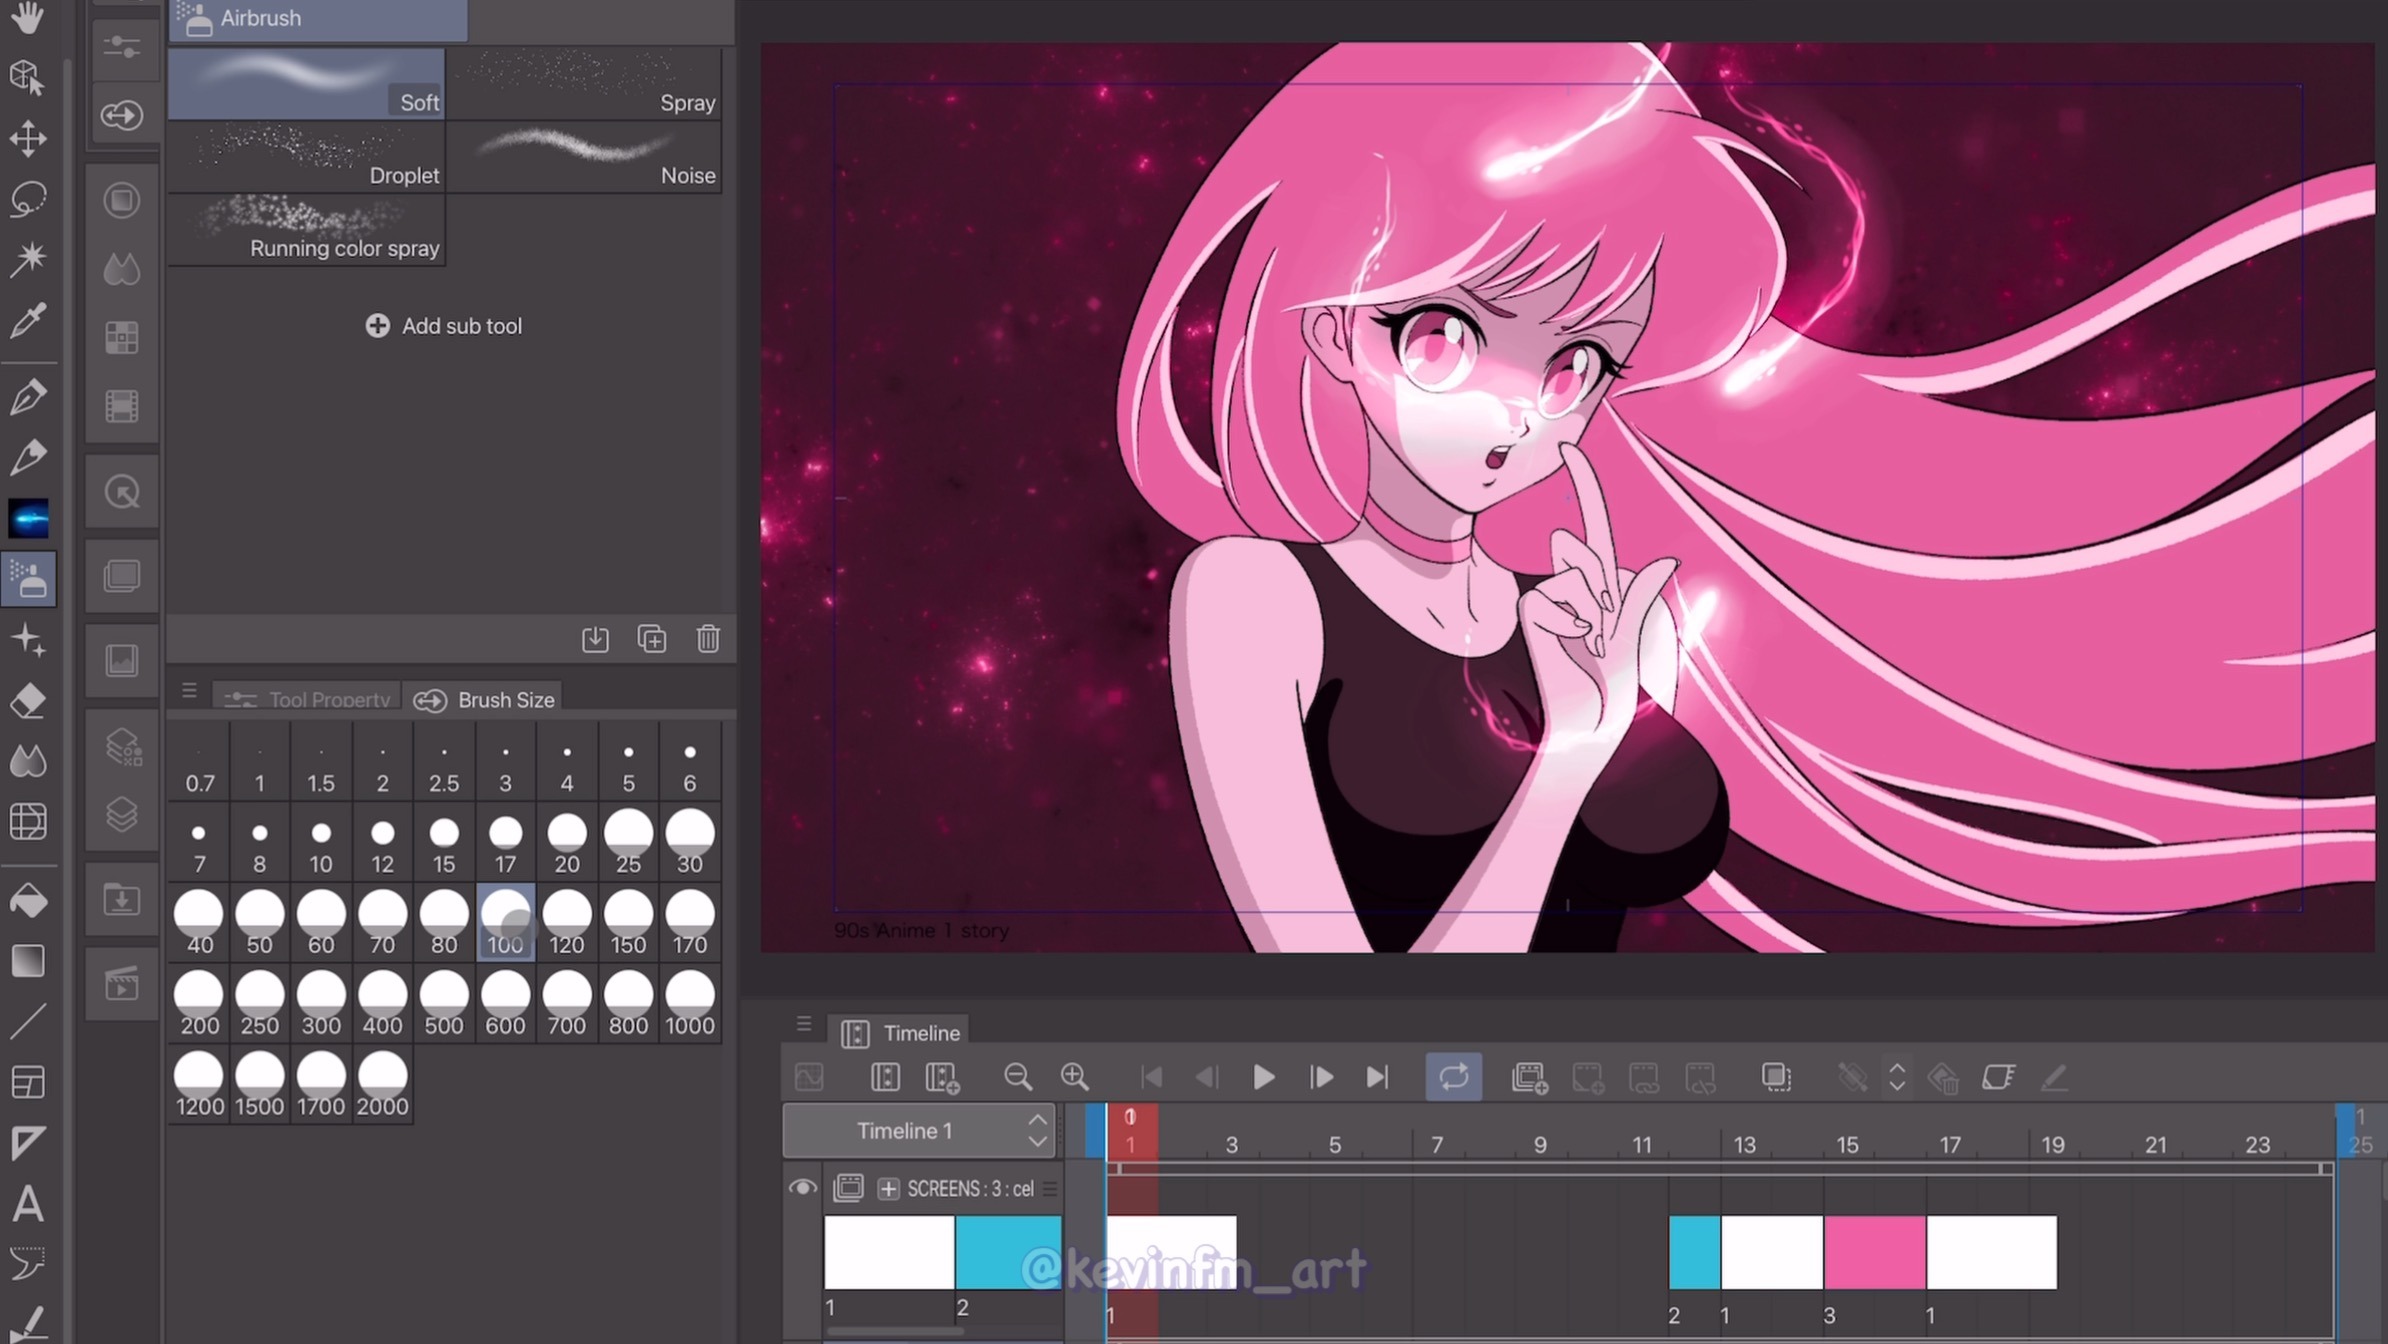Click the Fill bucket tool

coord(28,901)
